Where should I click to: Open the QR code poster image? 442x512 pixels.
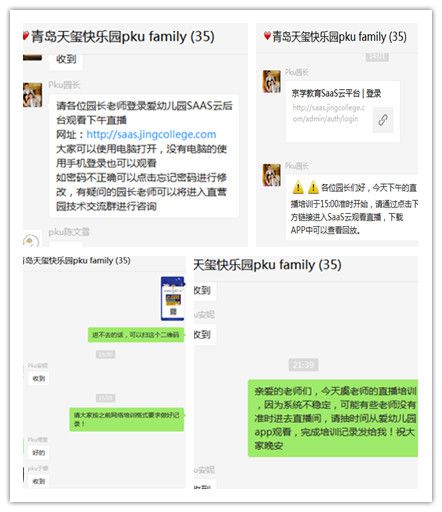click(172, 298)
